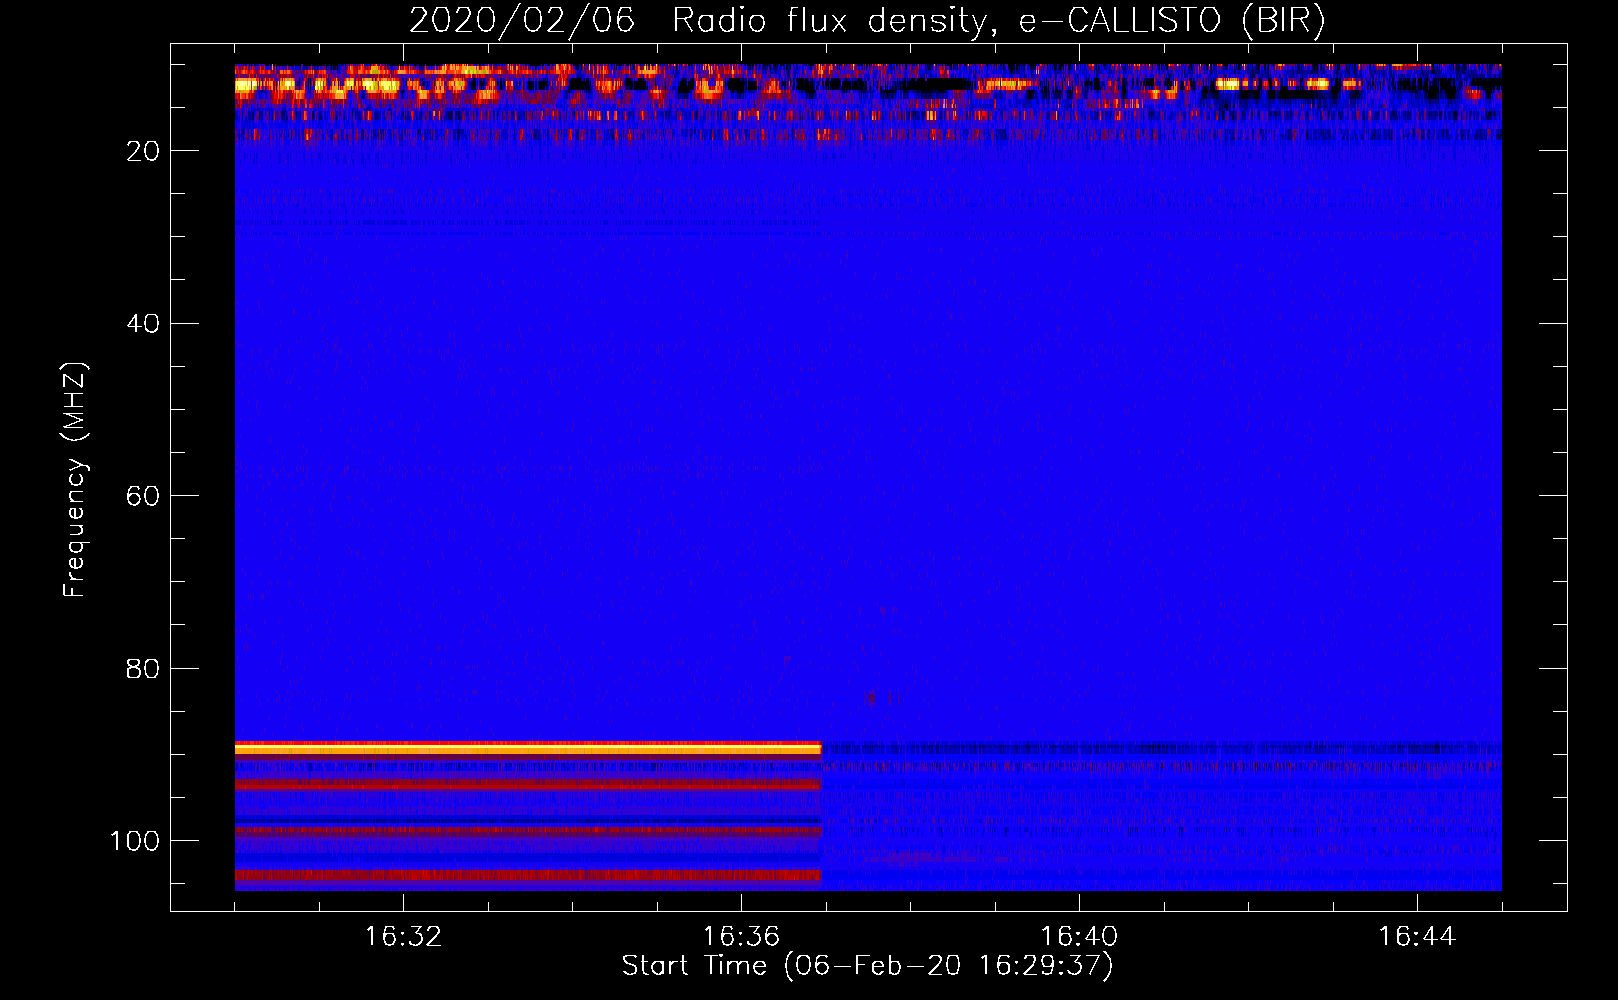This screenshot has height=1000, width=1618.
Task: Click the bright yellow band near 89 MHz
Action: point(528,748)
